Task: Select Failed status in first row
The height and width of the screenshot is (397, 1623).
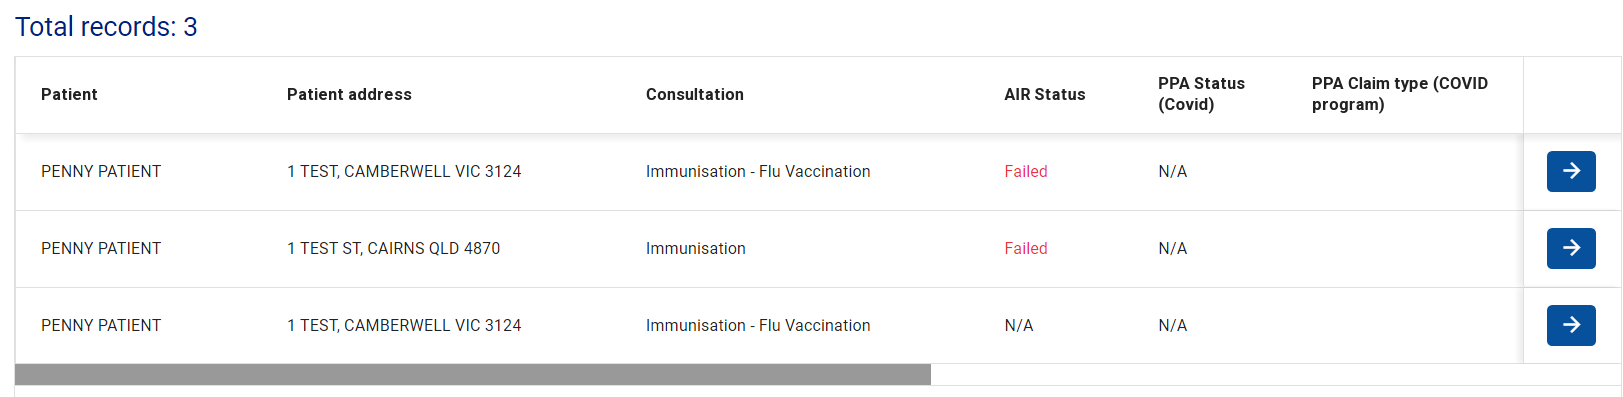Action: coord(1026,171)
